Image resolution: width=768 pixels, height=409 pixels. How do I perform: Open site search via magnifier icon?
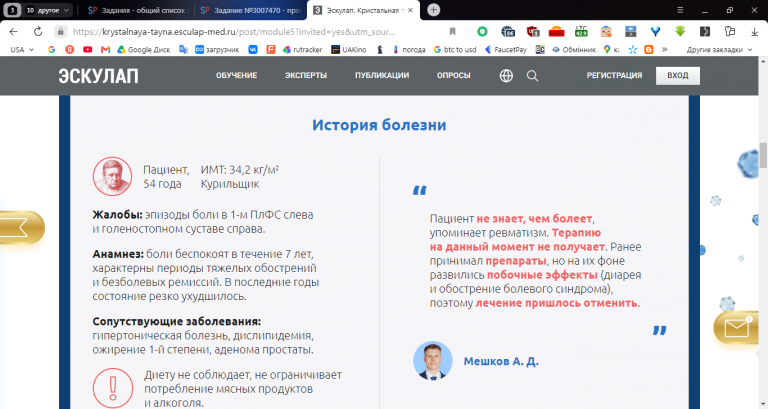[x=532, y=76]
